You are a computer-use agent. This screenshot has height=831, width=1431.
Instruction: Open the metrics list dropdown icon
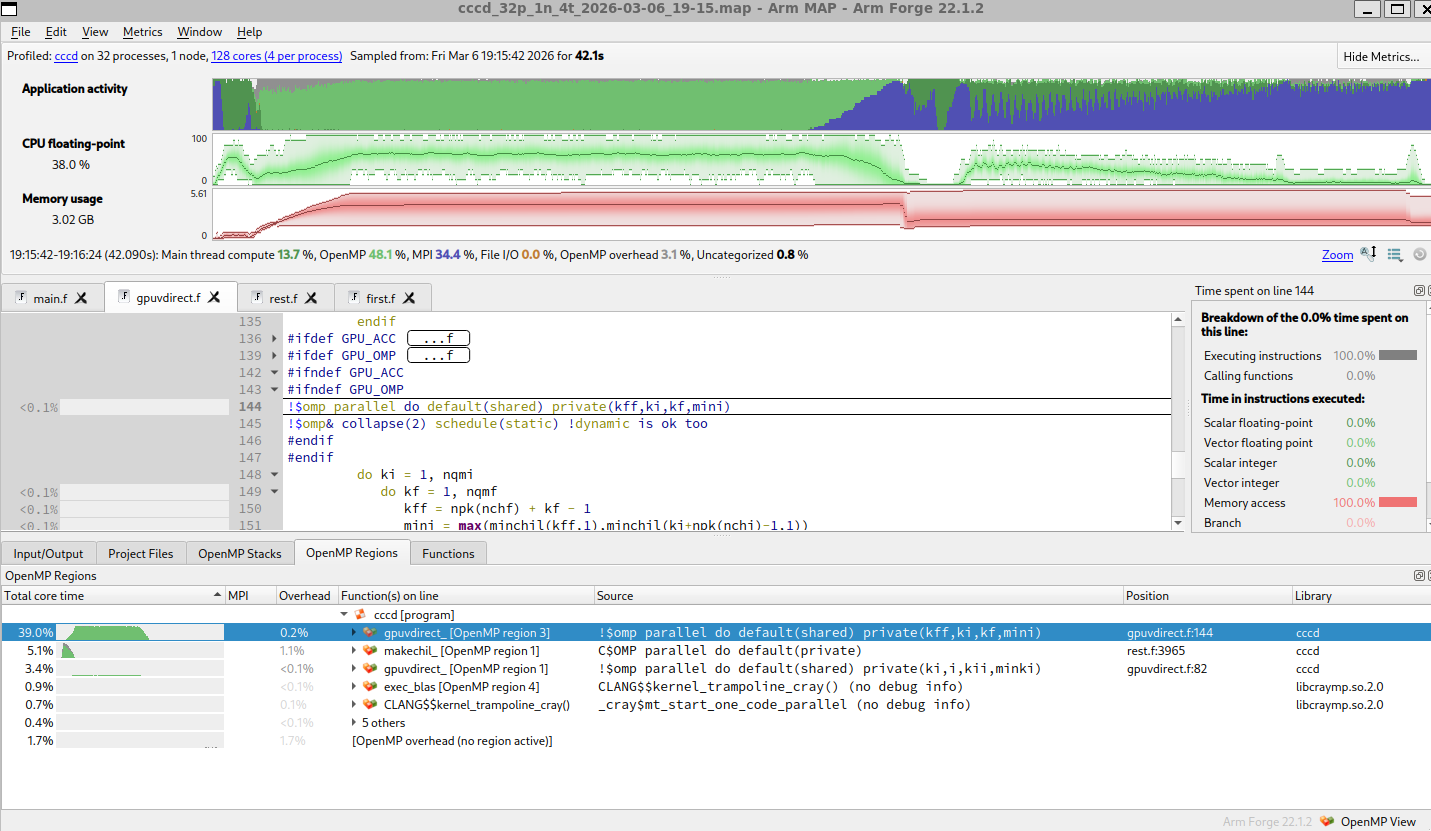point(1395,254)
